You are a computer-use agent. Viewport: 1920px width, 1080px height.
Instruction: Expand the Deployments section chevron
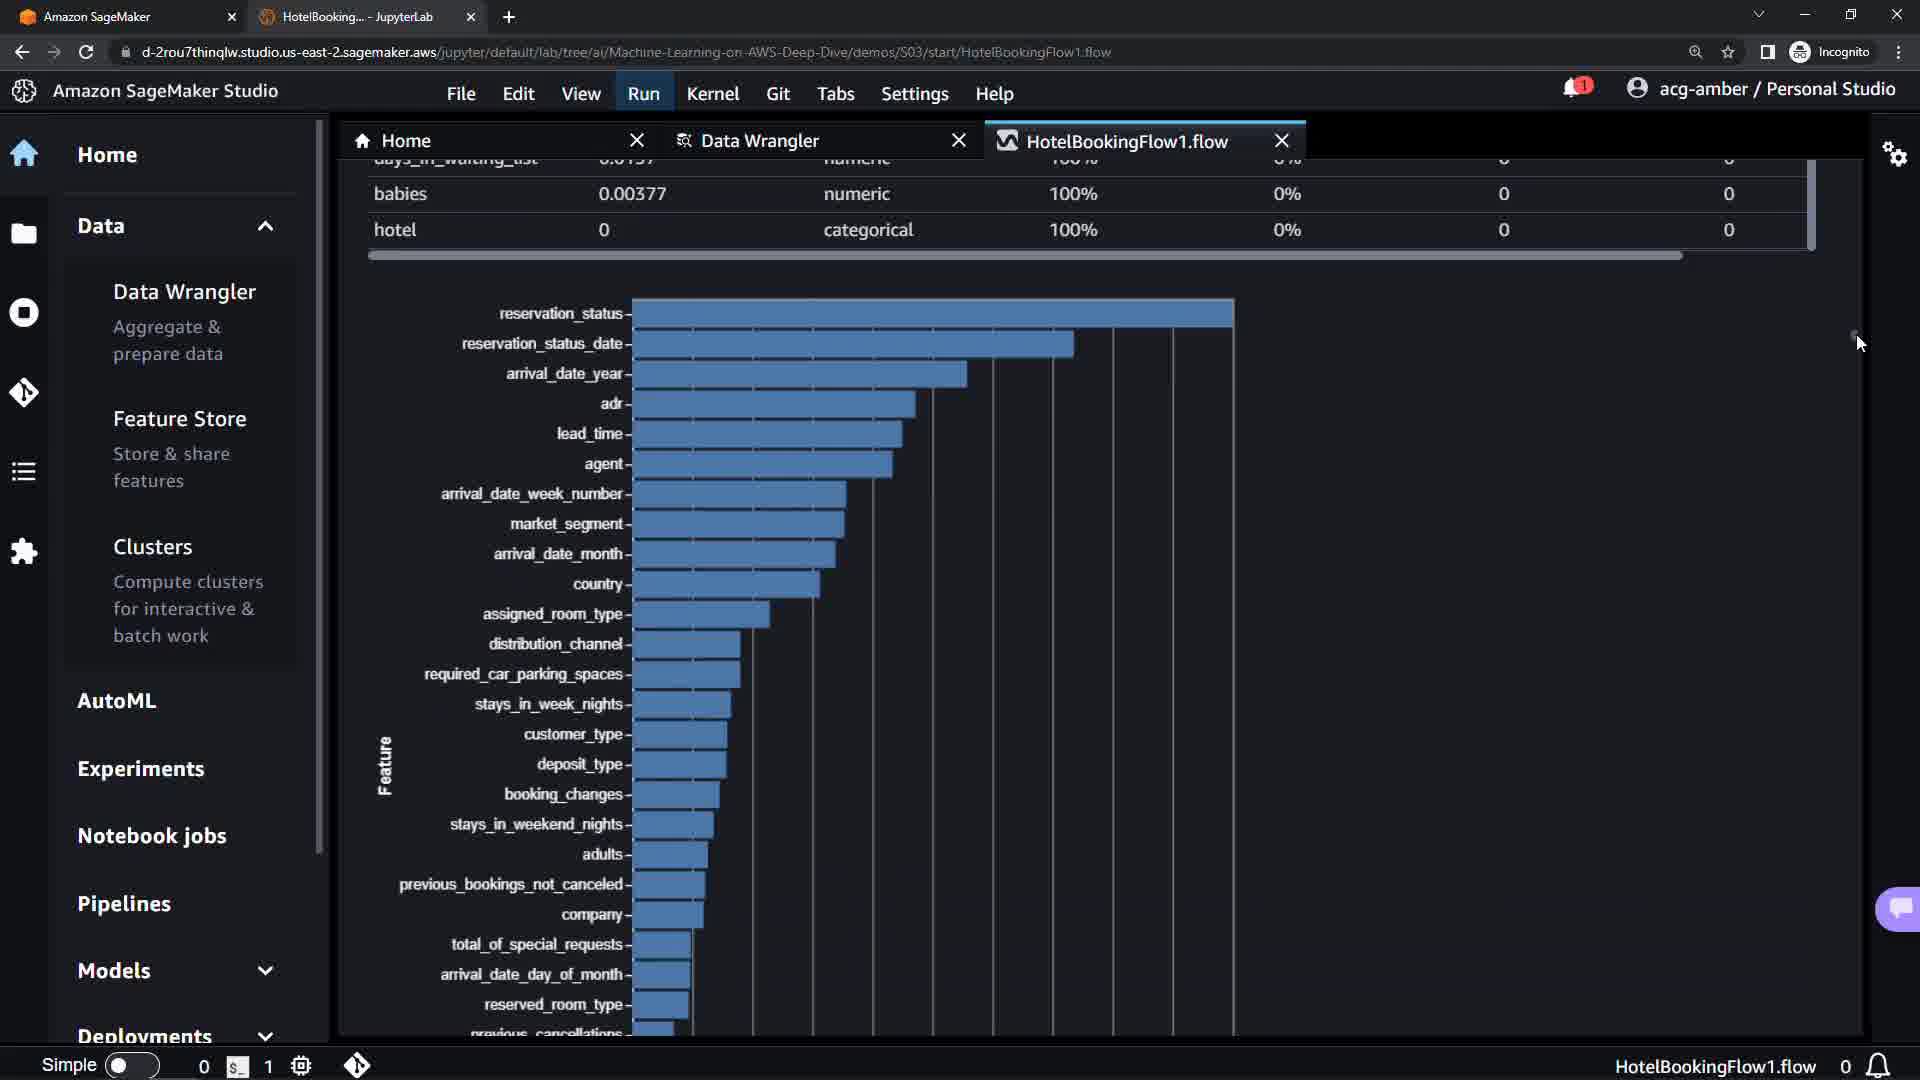(265, 1035)
